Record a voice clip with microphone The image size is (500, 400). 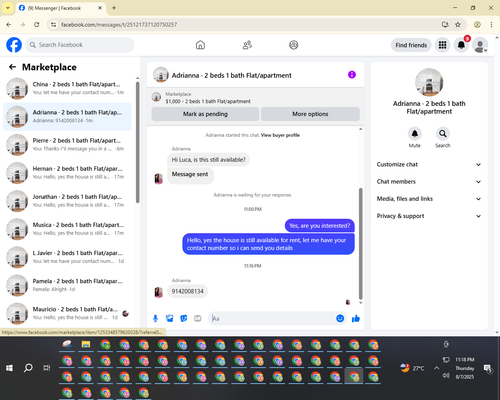tap(155, 319)
